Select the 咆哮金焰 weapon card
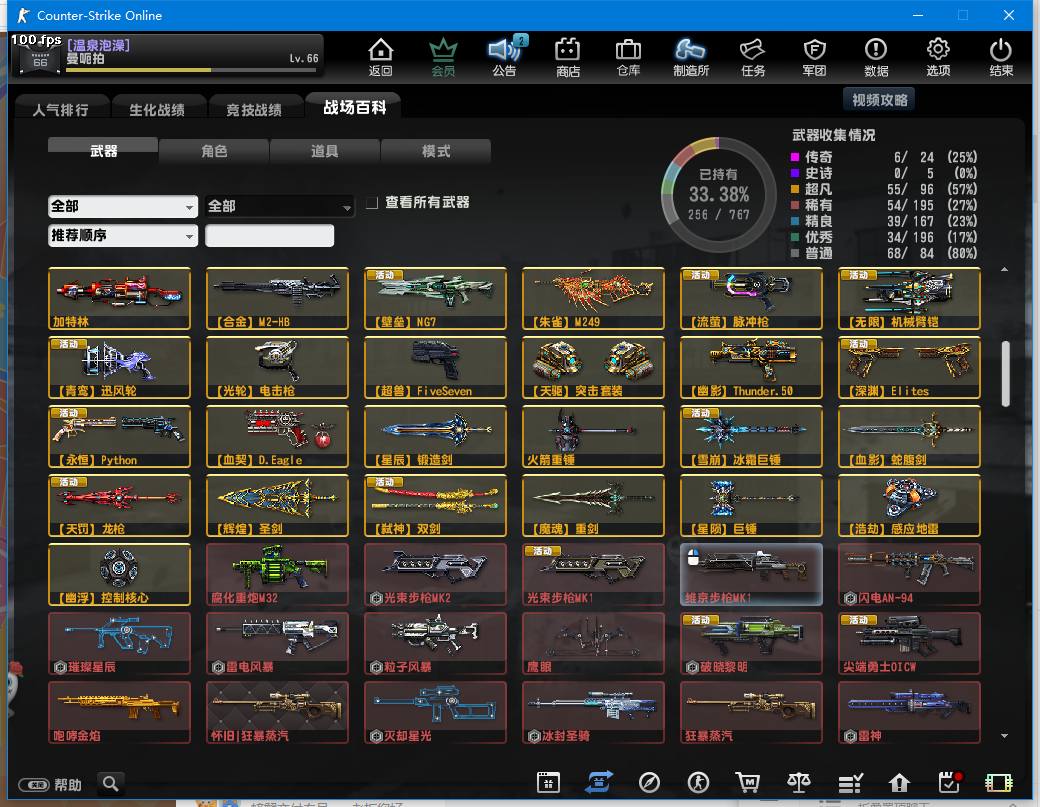The height and width of the screenshot is (807, 1040). 119,712
